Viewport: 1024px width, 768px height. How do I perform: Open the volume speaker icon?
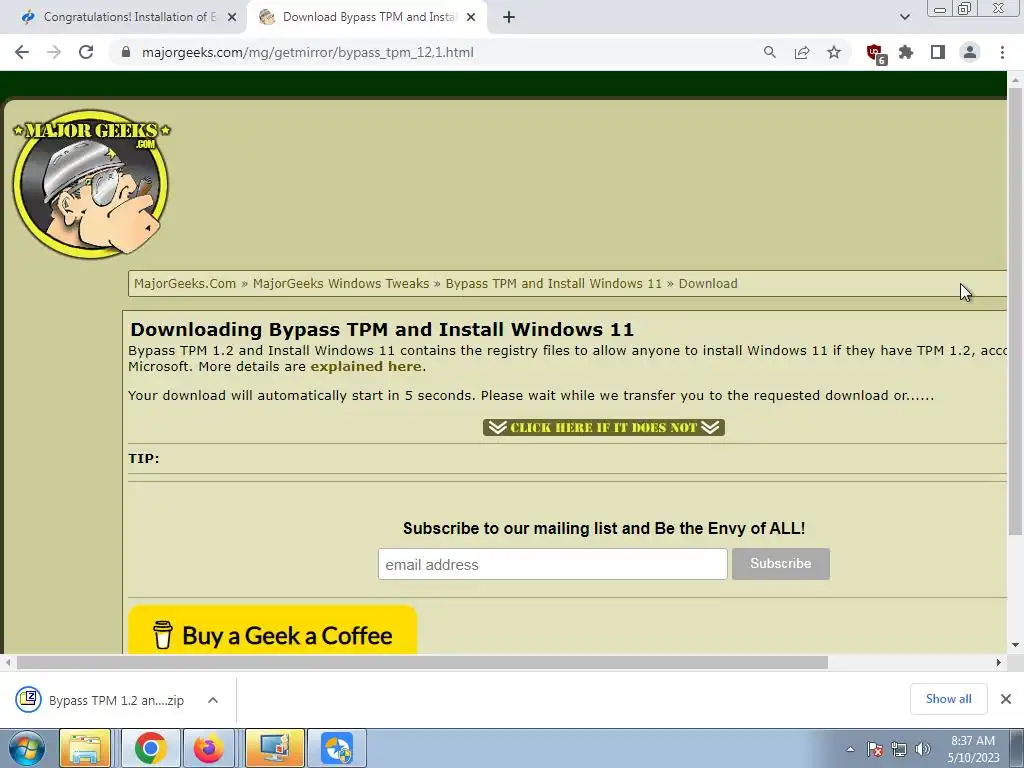922,749
